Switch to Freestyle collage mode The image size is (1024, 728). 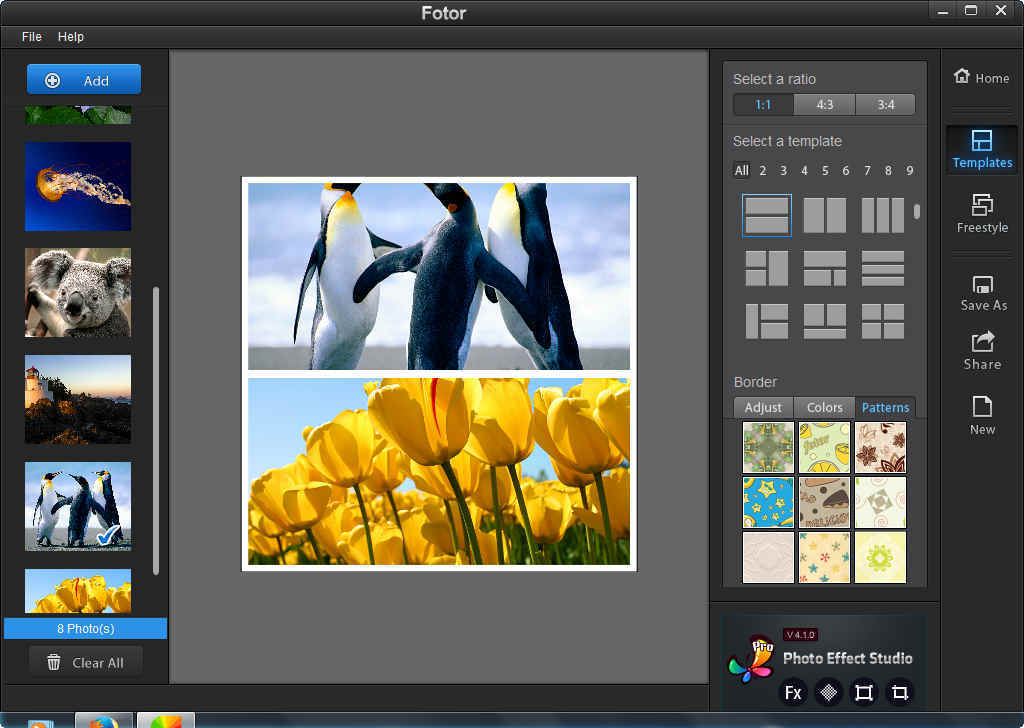(982, 214)
